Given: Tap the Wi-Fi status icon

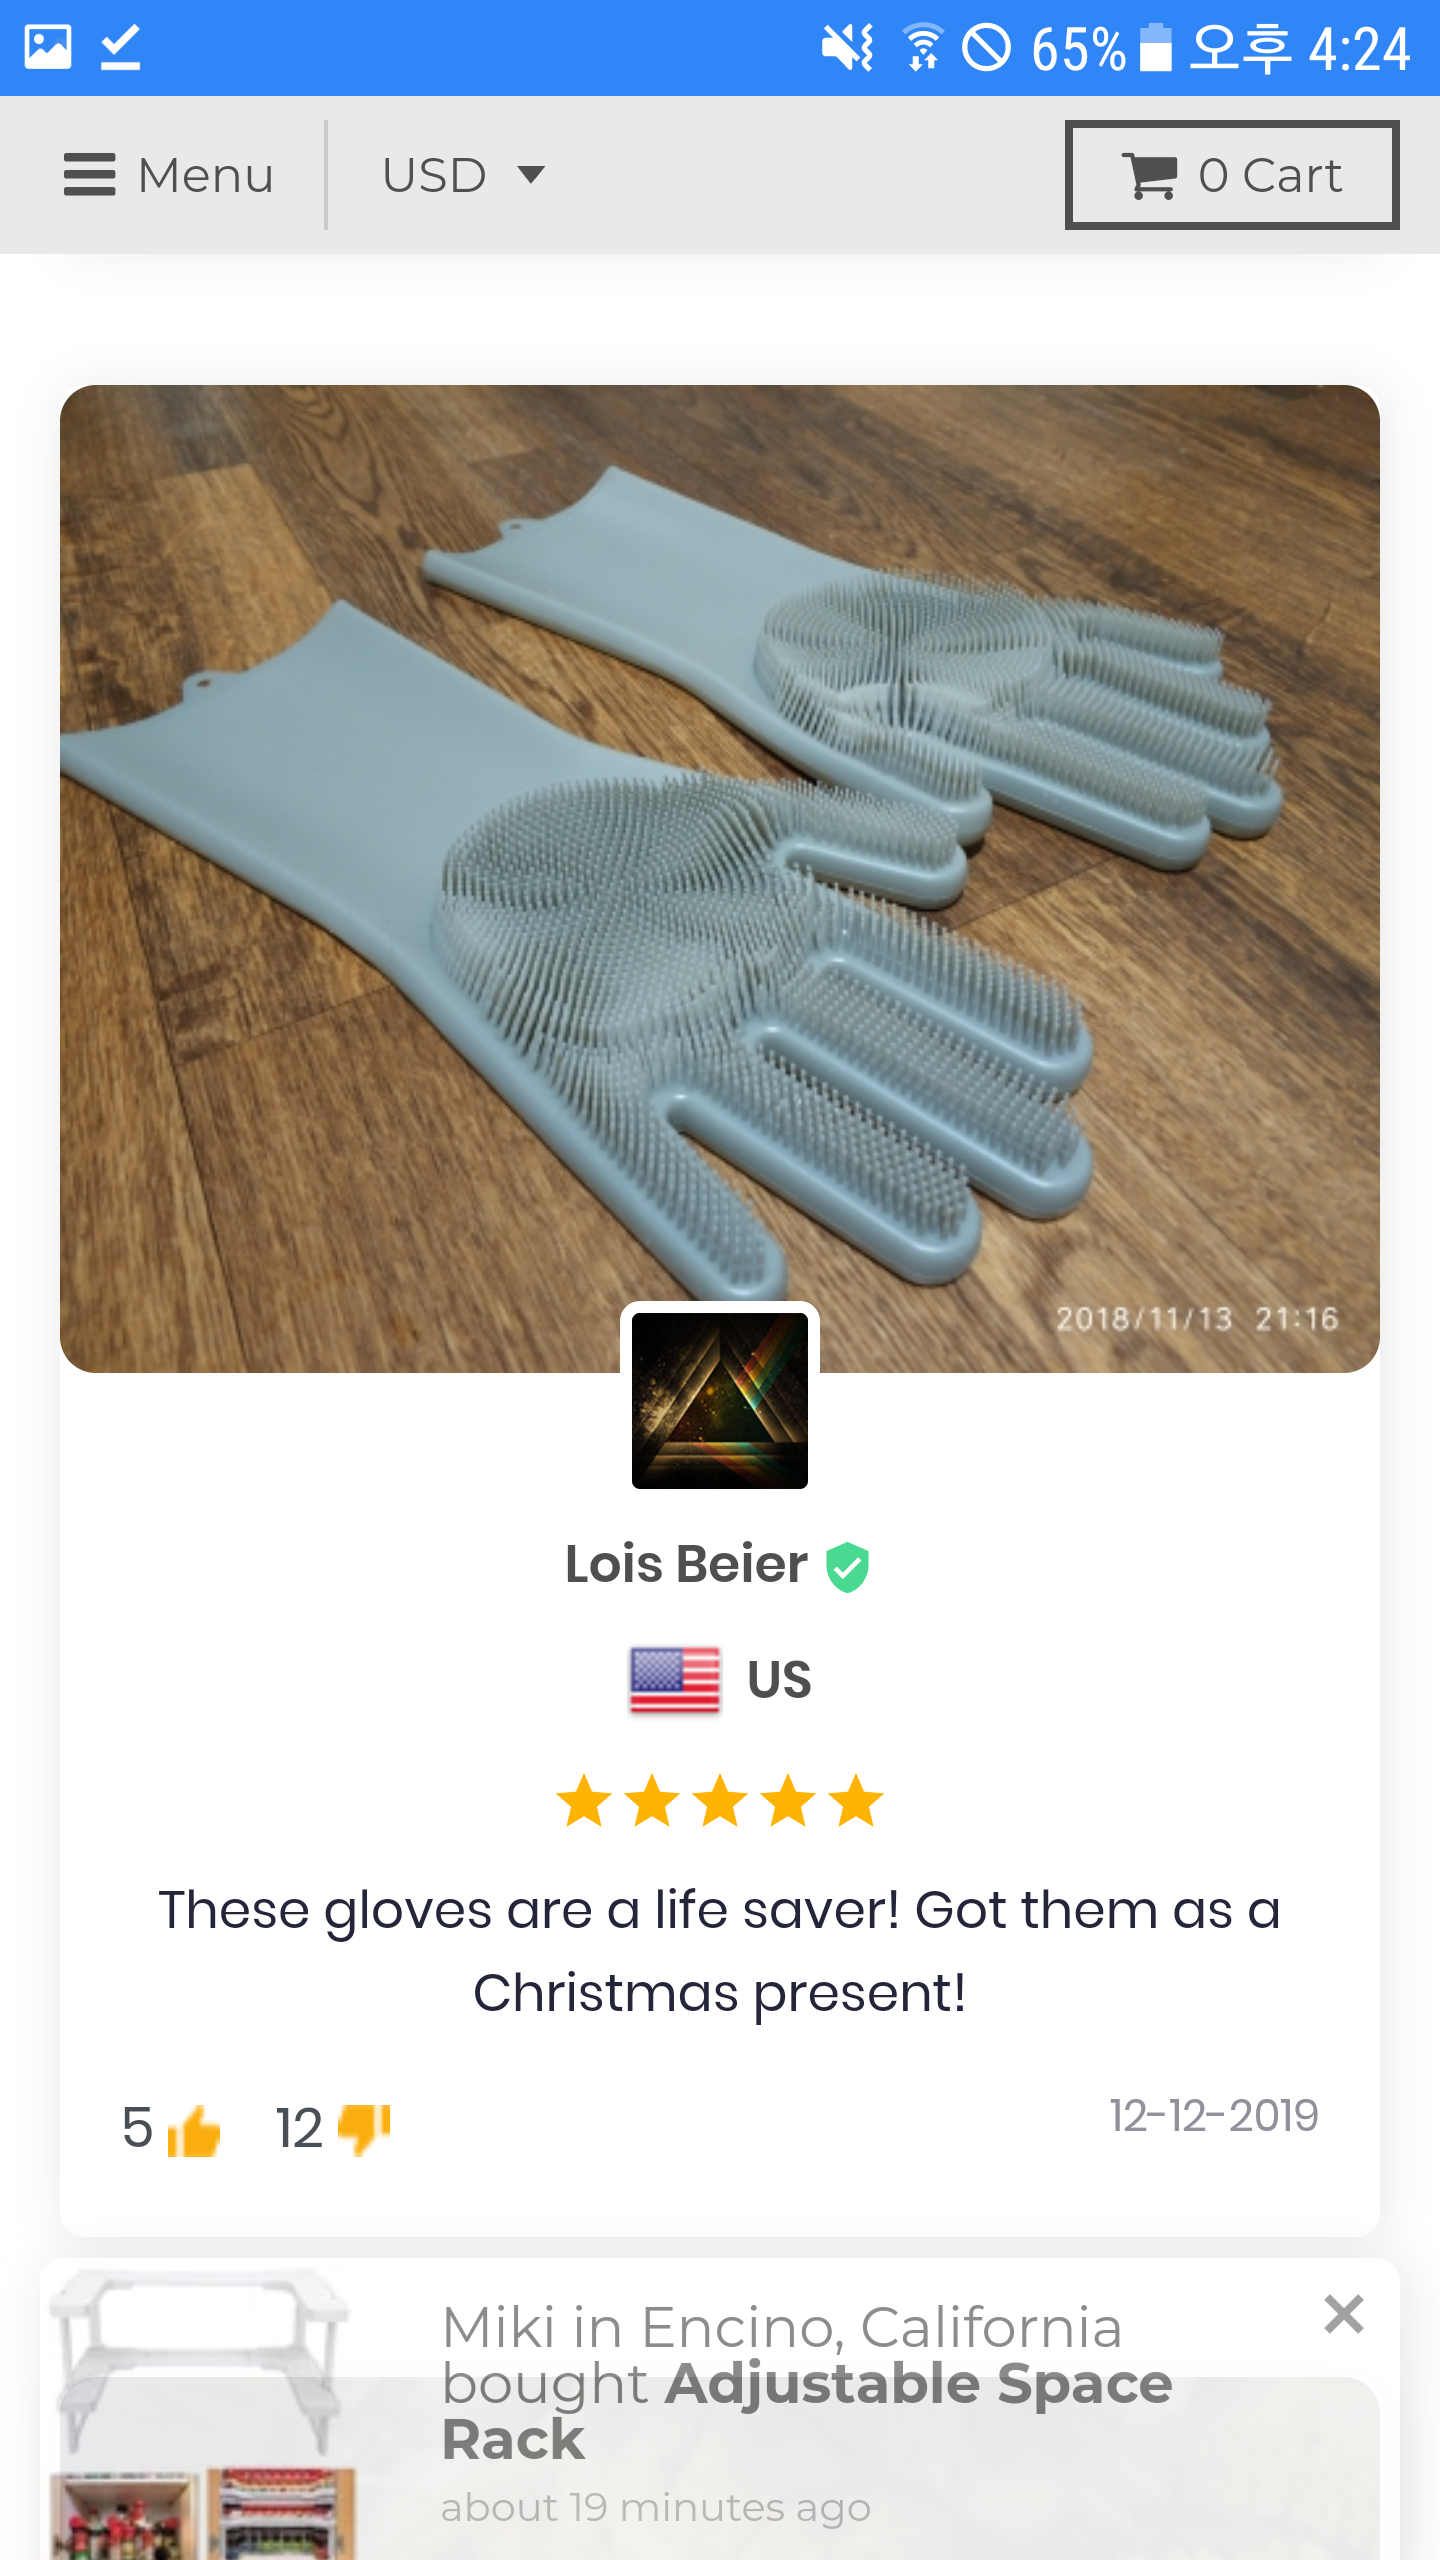Looking at the screenshot, I should (x=923, y=47).
